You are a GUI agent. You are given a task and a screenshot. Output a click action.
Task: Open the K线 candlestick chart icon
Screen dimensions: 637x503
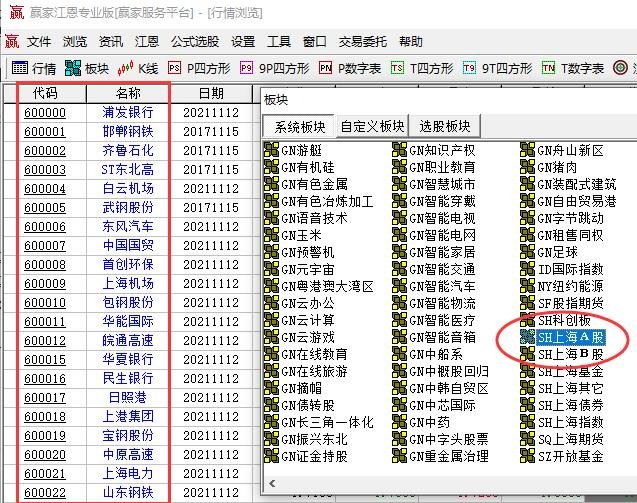126,68
